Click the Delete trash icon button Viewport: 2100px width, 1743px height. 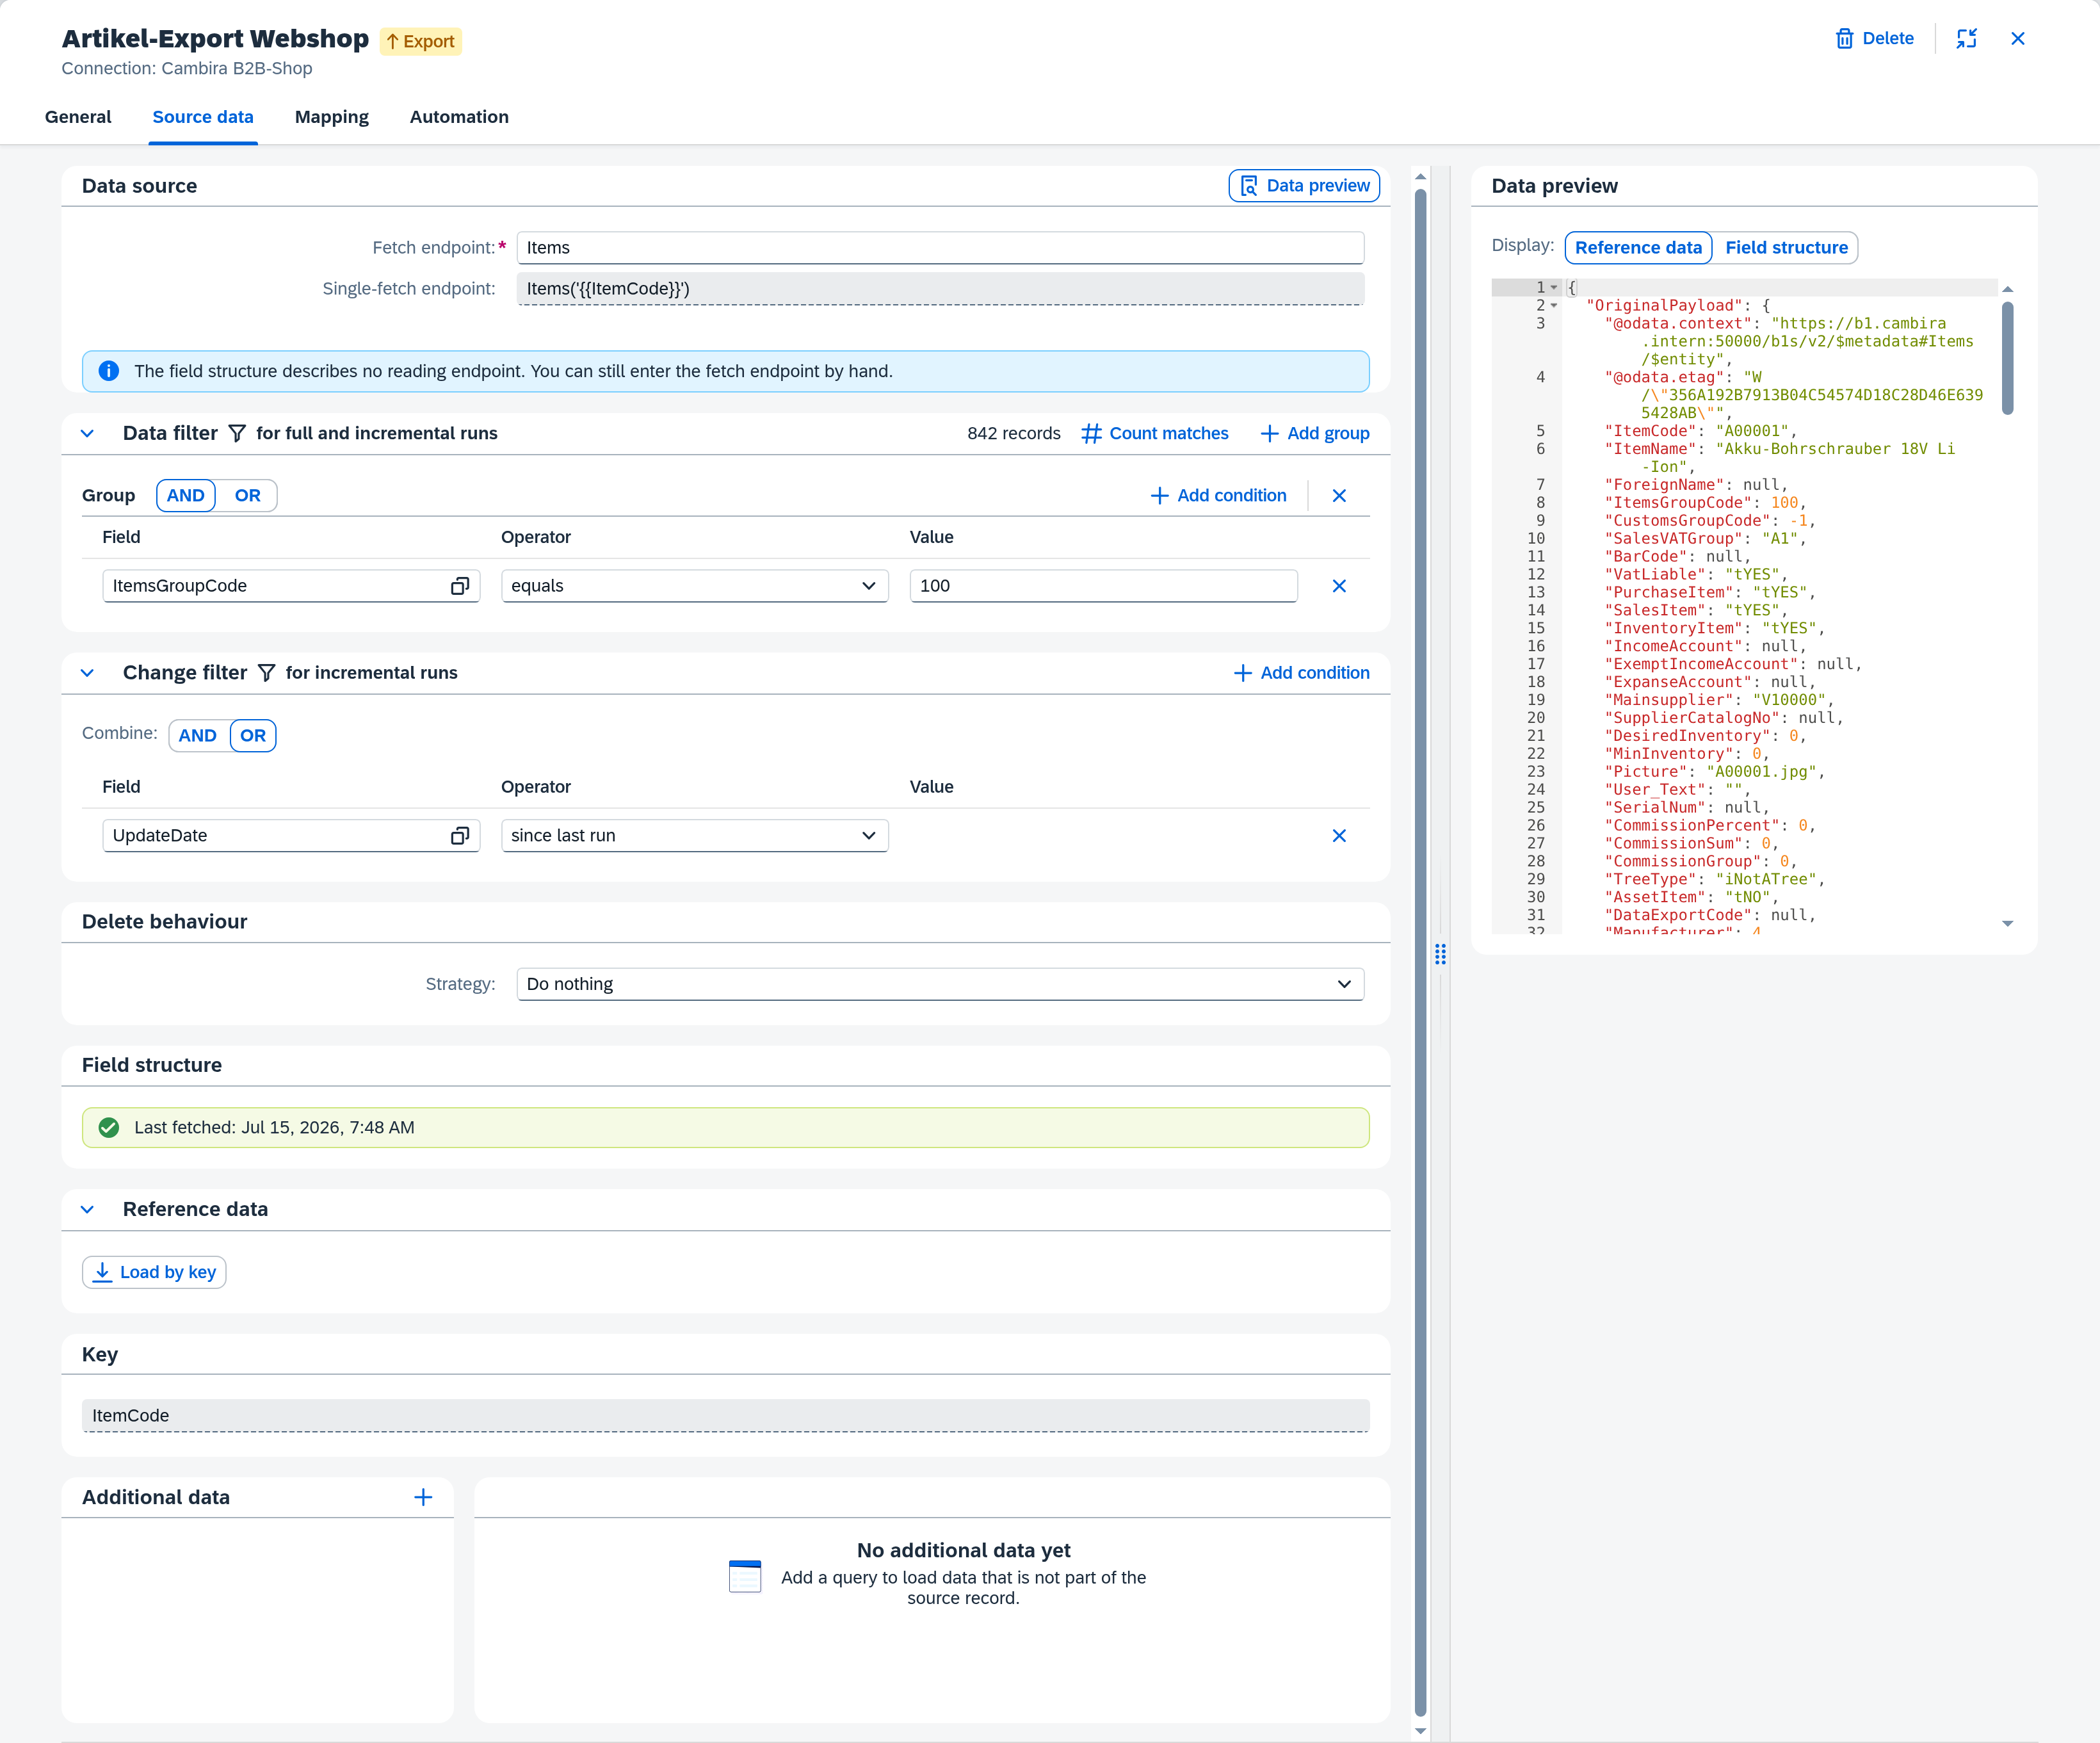click(x=1874, y=38)
